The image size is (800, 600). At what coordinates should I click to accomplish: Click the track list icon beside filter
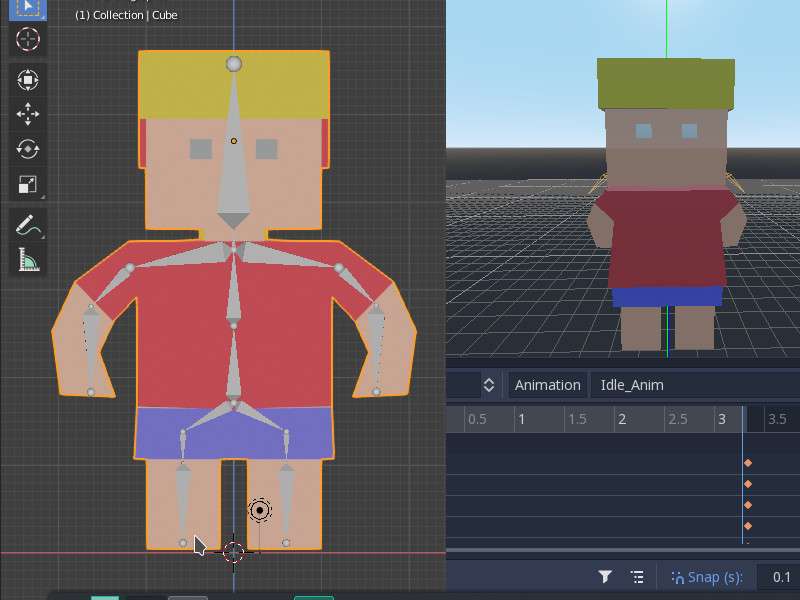(637, 577)
